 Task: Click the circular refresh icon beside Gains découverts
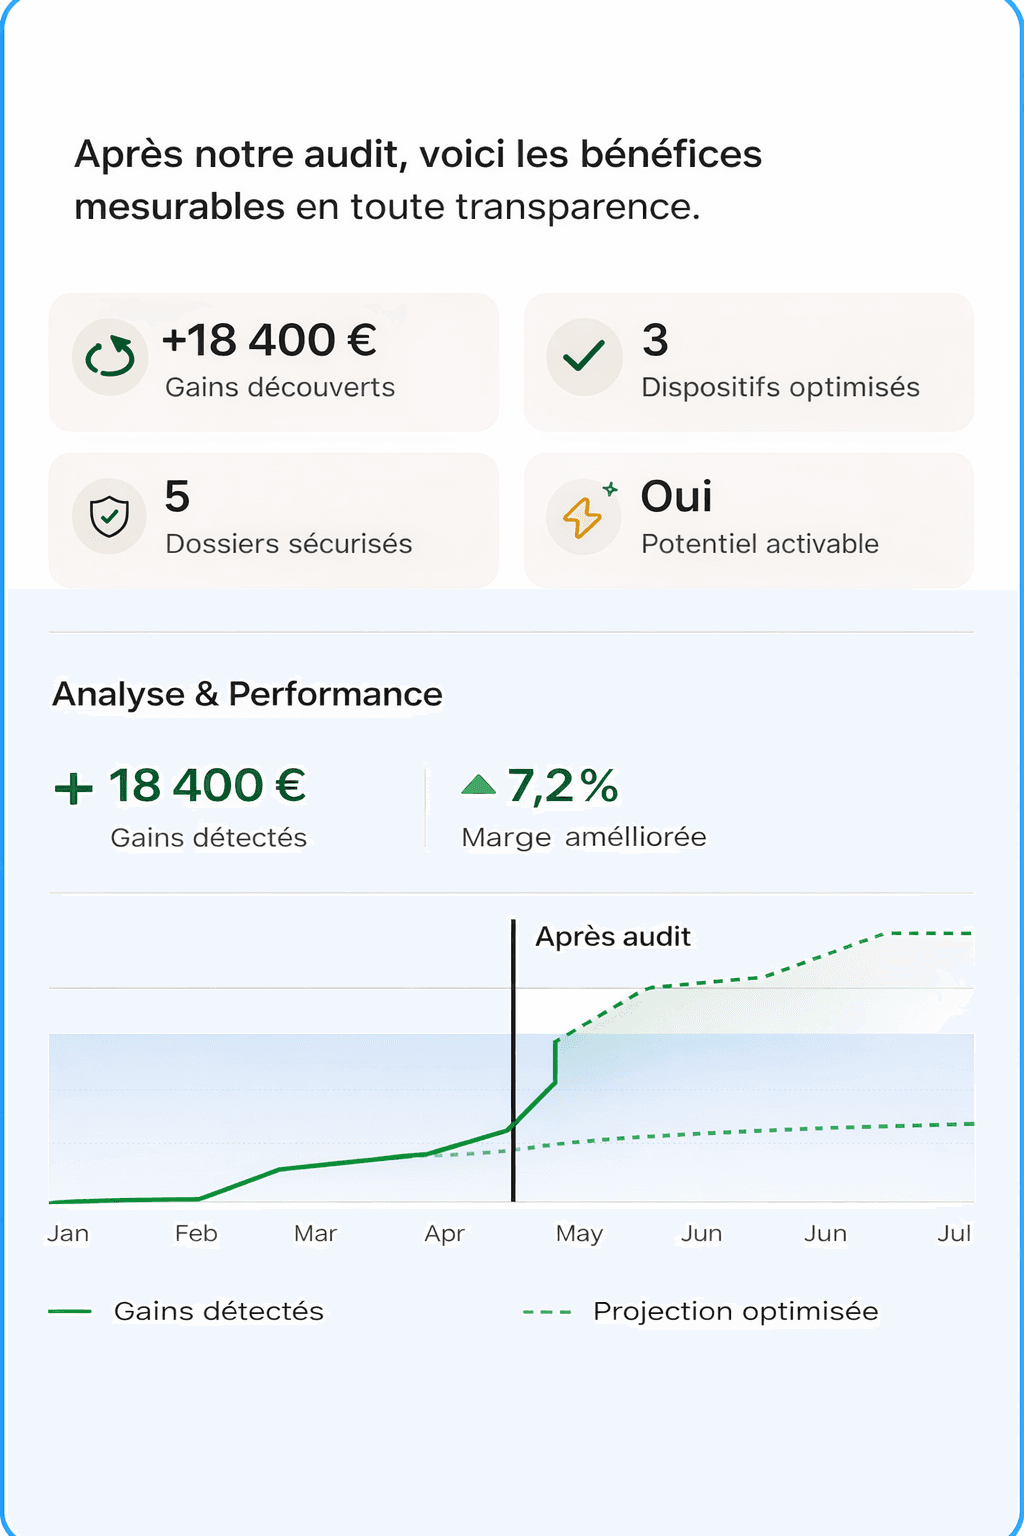pyautogui.click(x=109, y=357)
